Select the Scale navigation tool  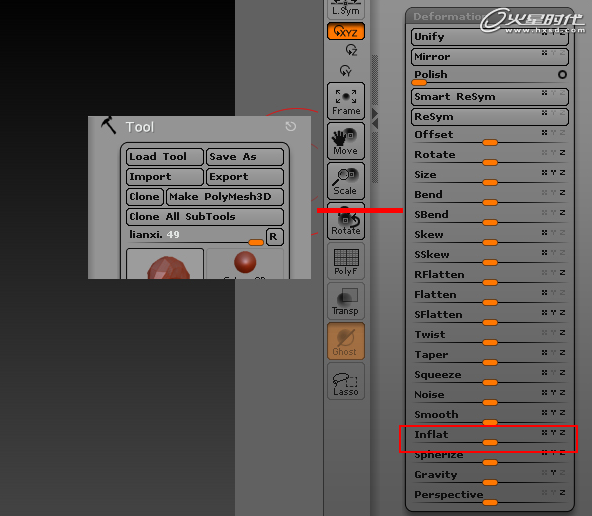pos(345,181)
